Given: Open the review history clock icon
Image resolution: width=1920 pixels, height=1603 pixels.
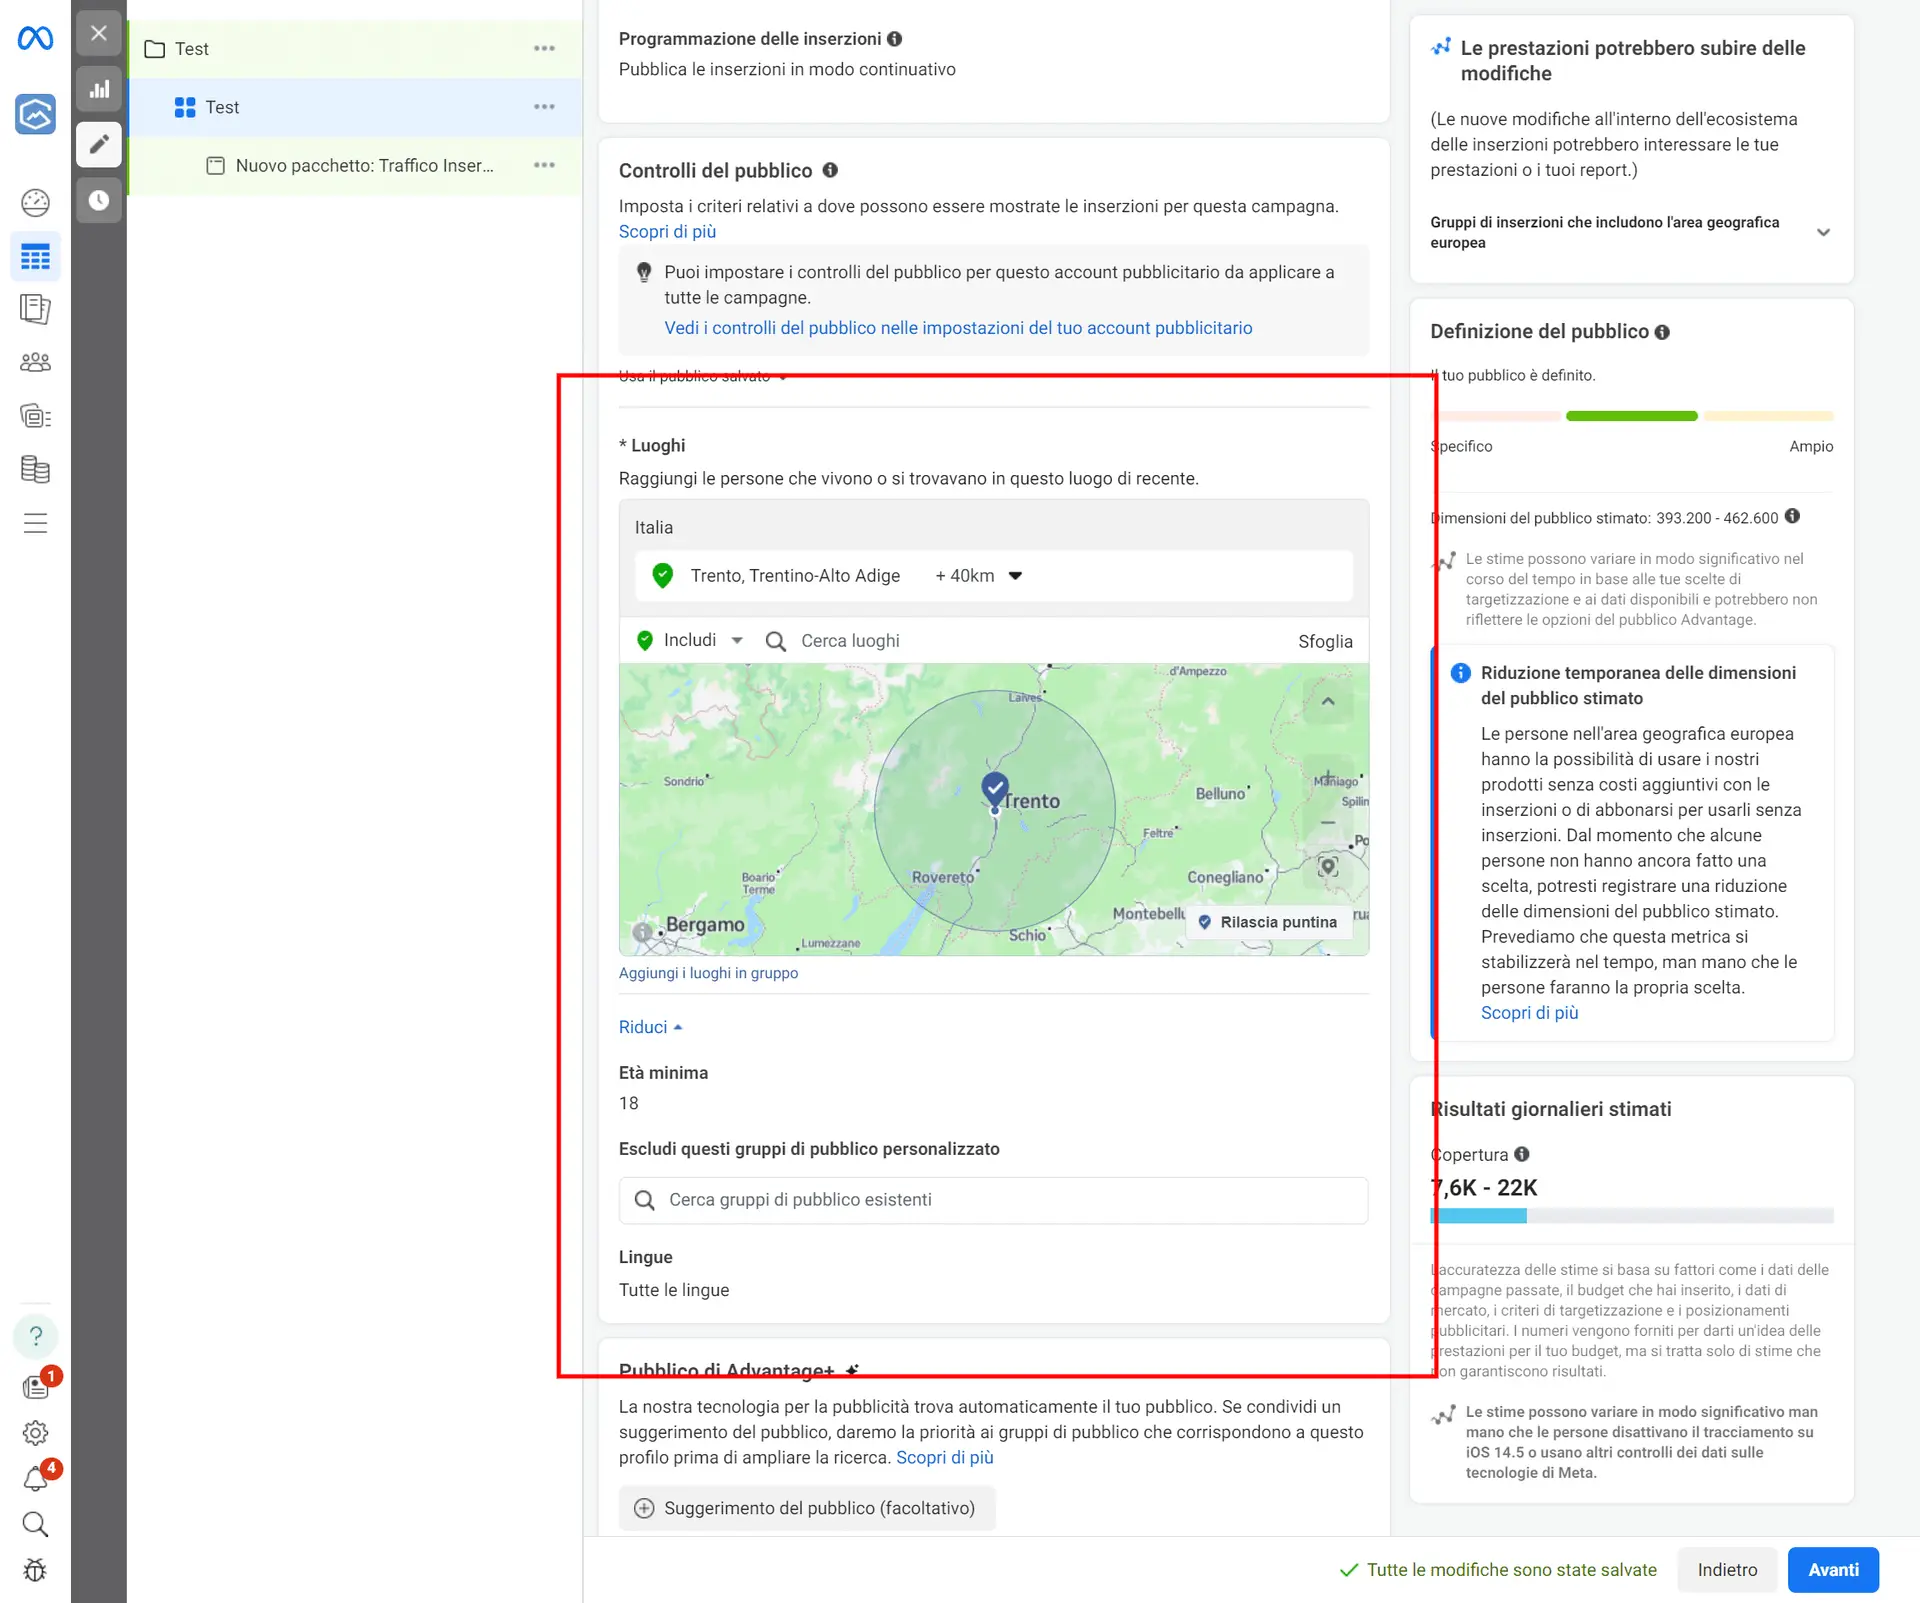Looking at the screenshot, I should click(98, 200).
